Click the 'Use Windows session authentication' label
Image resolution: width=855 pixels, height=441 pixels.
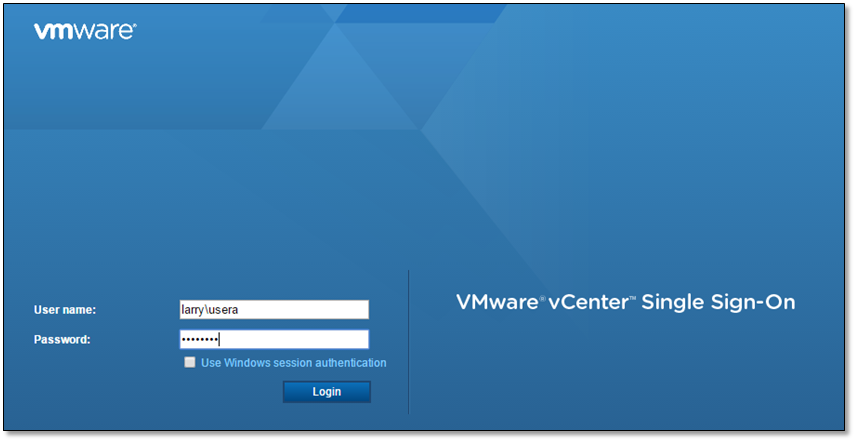(x=293, y=363)
